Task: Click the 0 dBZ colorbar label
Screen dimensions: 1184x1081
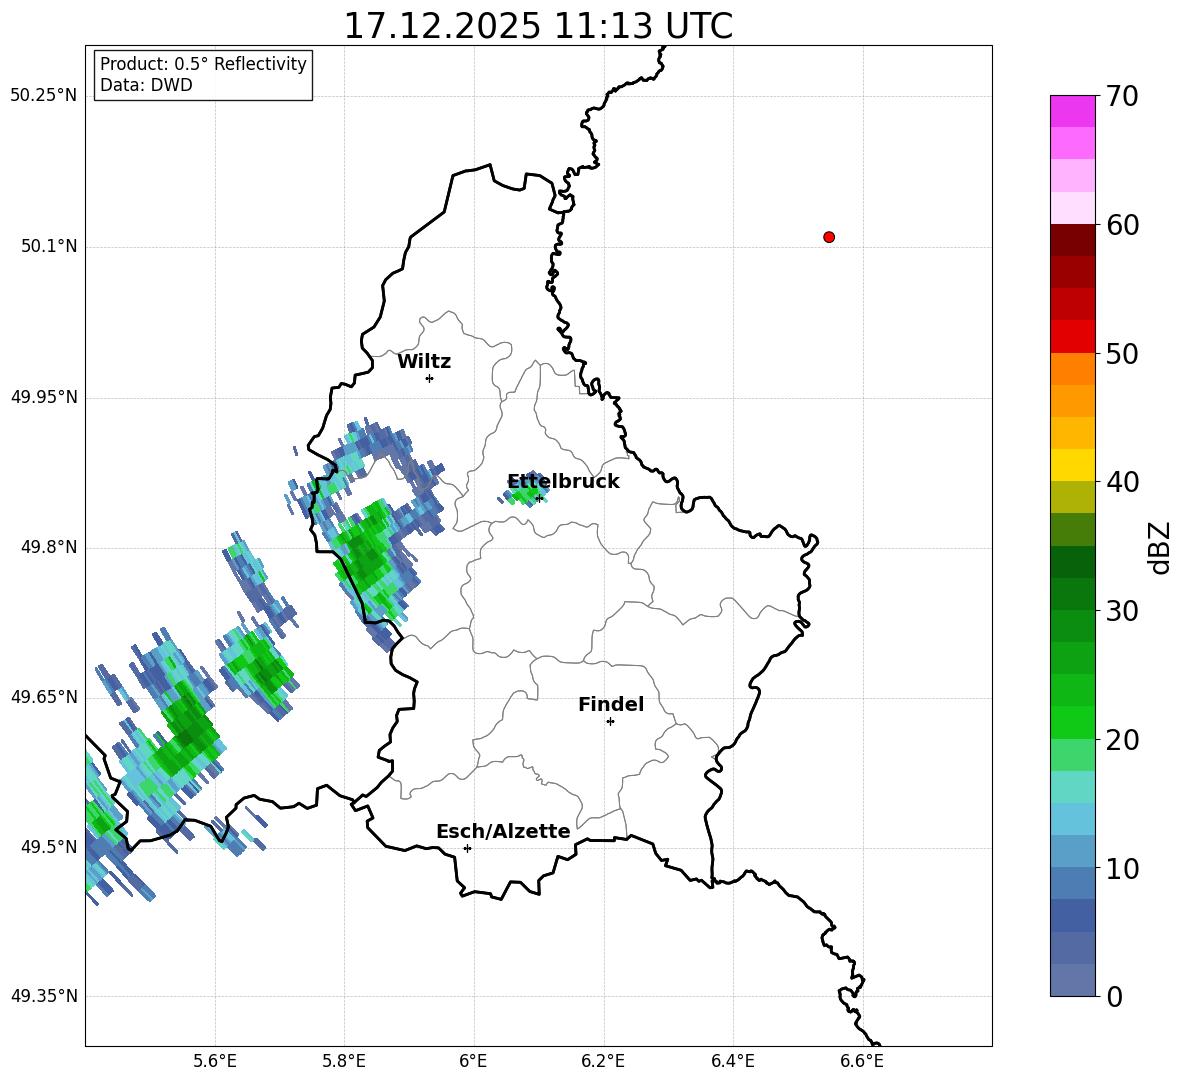Action: 1114,996
